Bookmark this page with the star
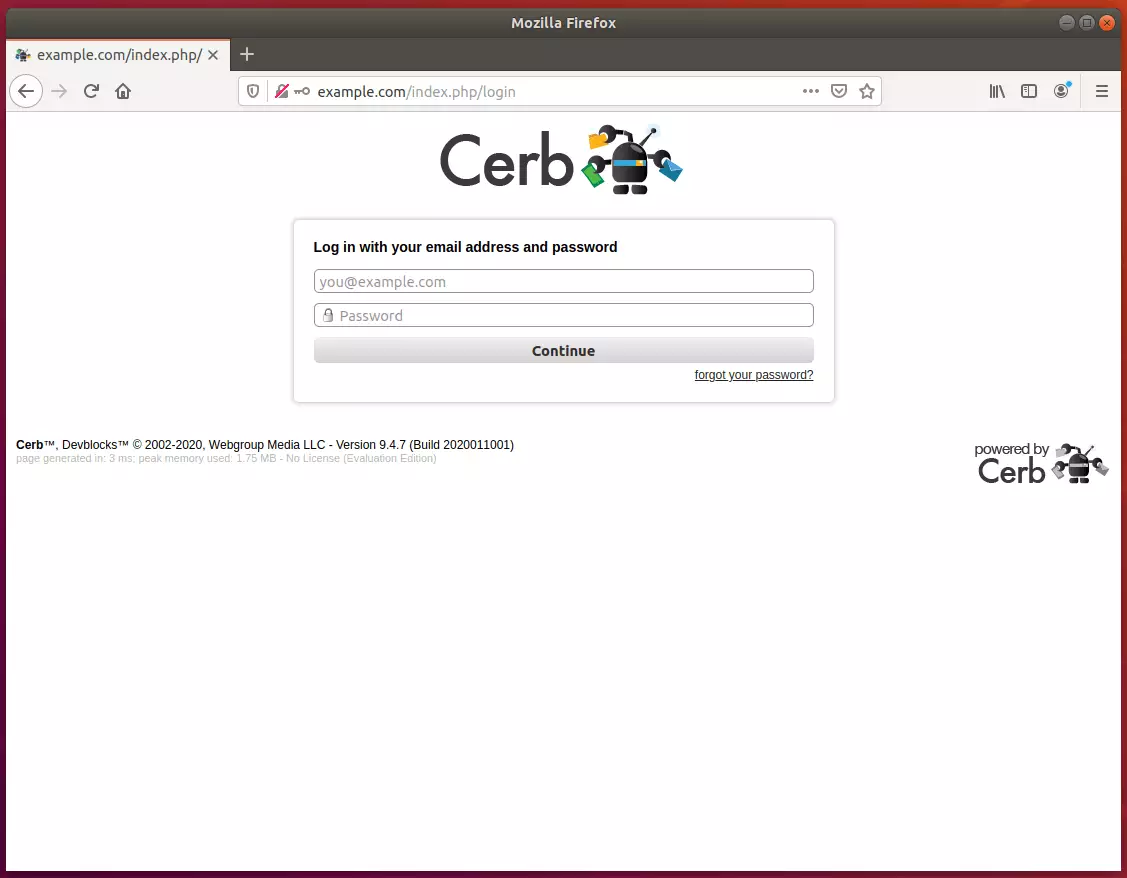 pos(867,91)
